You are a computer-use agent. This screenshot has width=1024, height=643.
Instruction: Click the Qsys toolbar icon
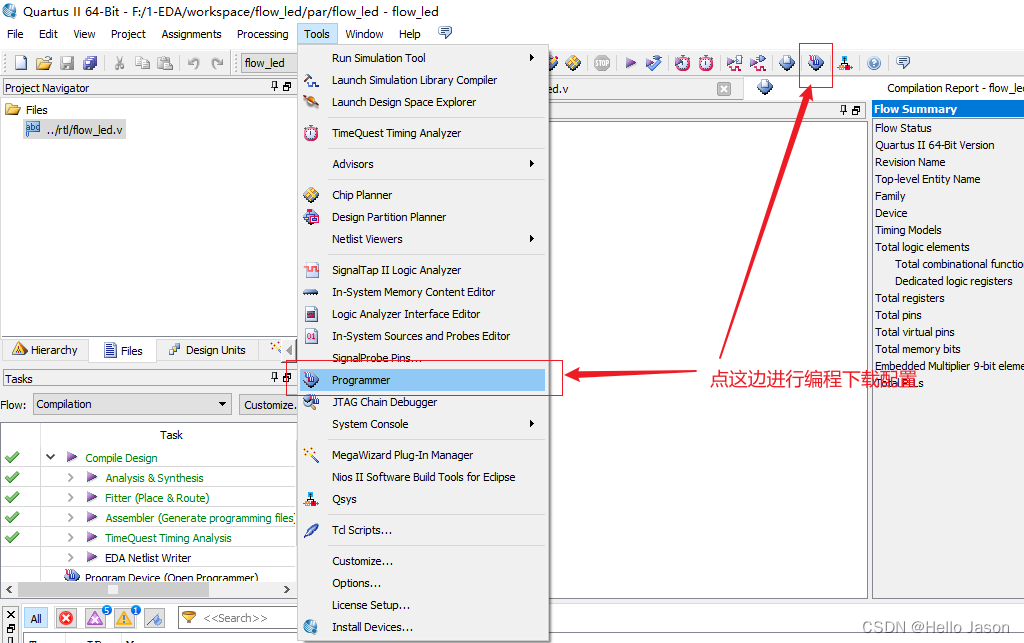click(845, 63)
